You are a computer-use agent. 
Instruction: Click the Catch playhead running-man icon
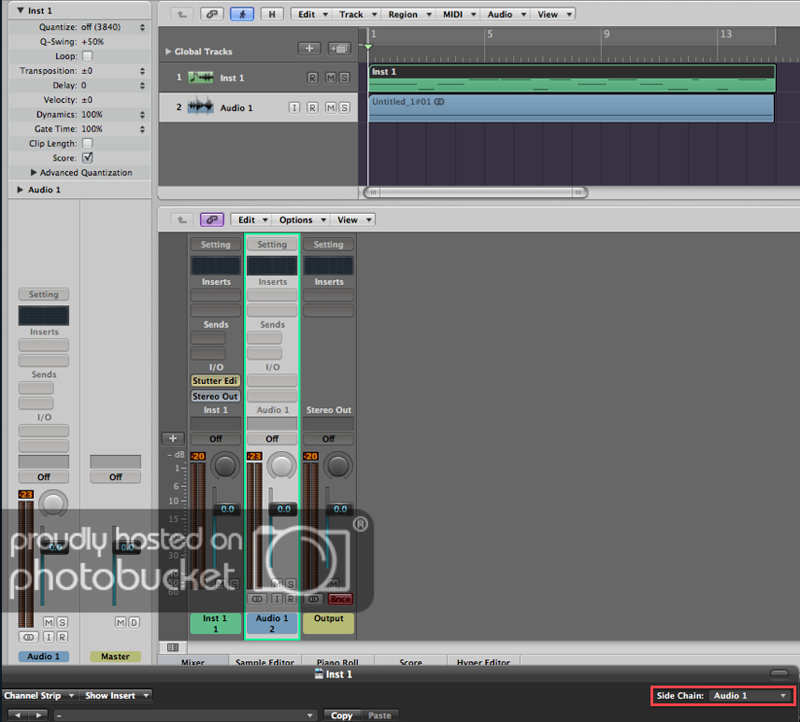tap(241, 14)
